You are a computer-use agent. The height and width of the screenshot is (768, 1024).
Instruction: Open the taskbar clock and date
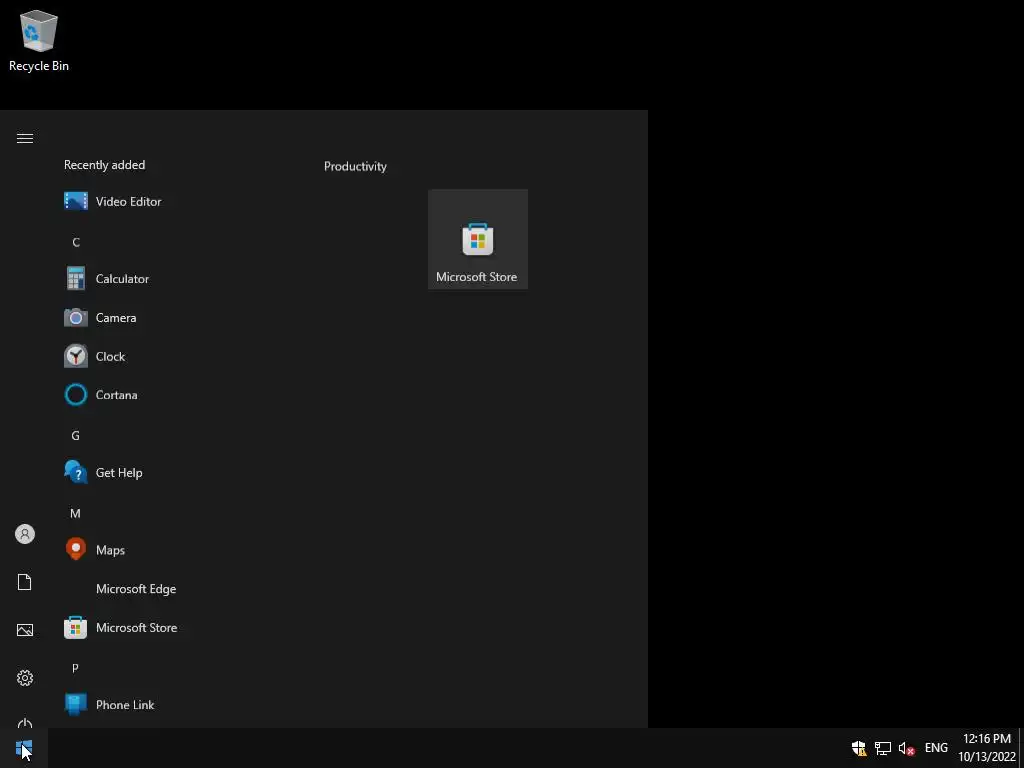point(987,748)
